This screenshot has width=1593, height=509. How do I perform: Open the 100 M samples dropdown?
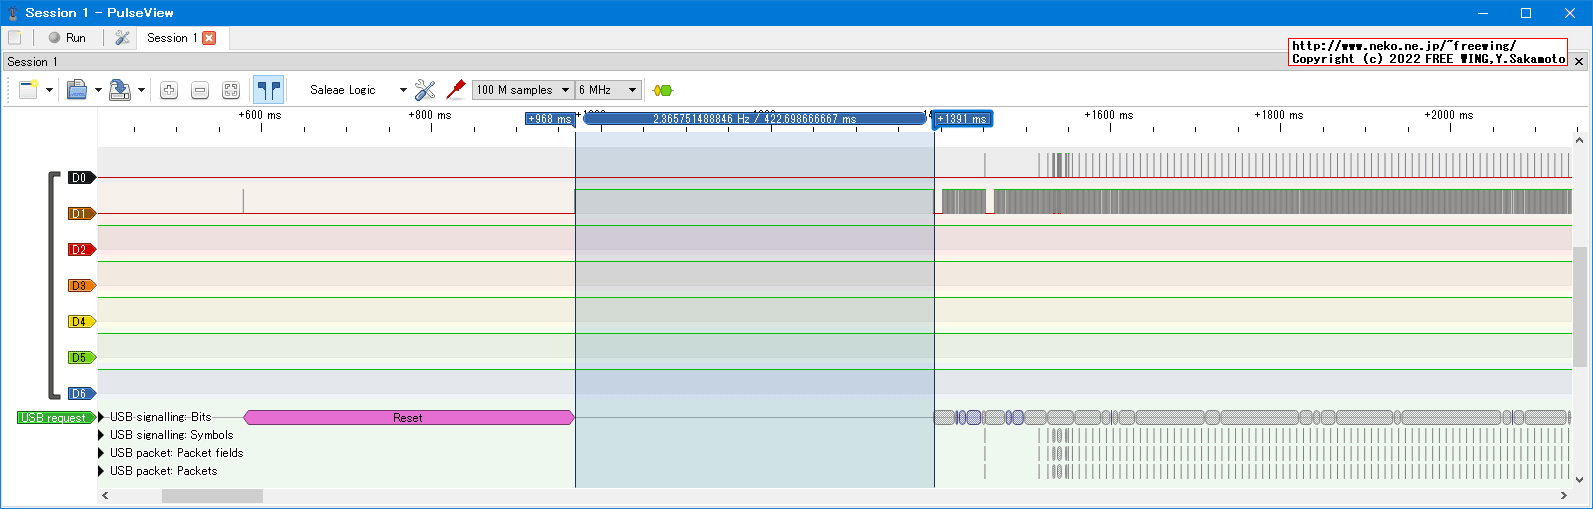coord(522,90)
